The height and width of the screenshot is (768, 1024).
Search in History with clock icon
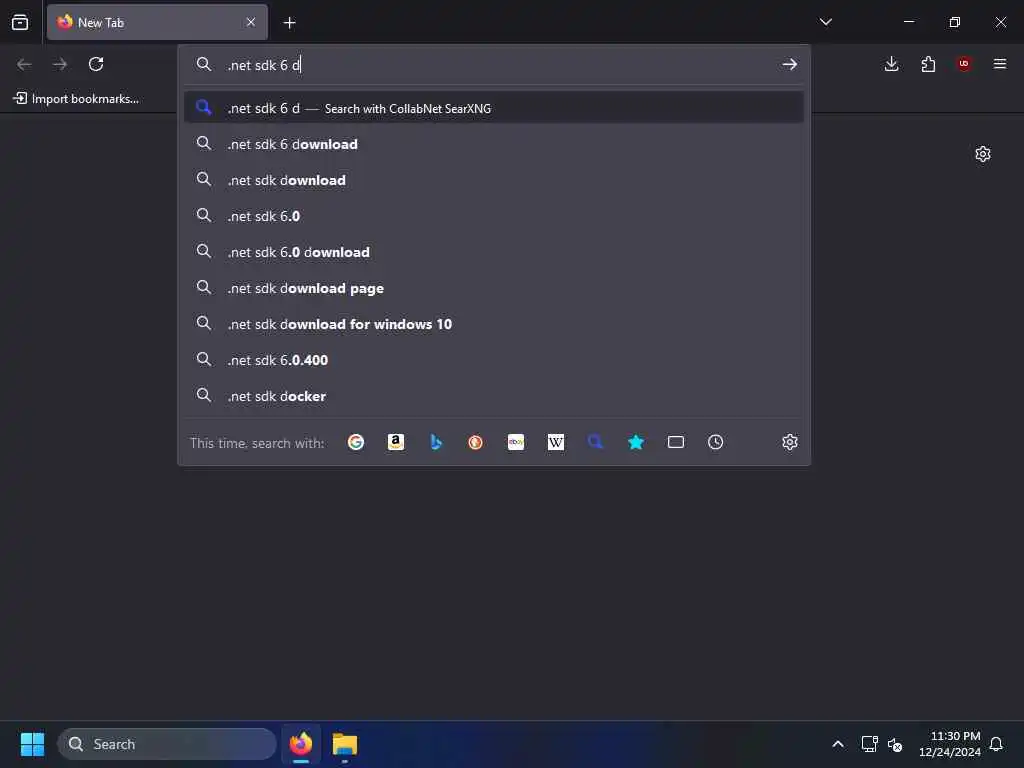pyautogui.click(x=716, y=442)
